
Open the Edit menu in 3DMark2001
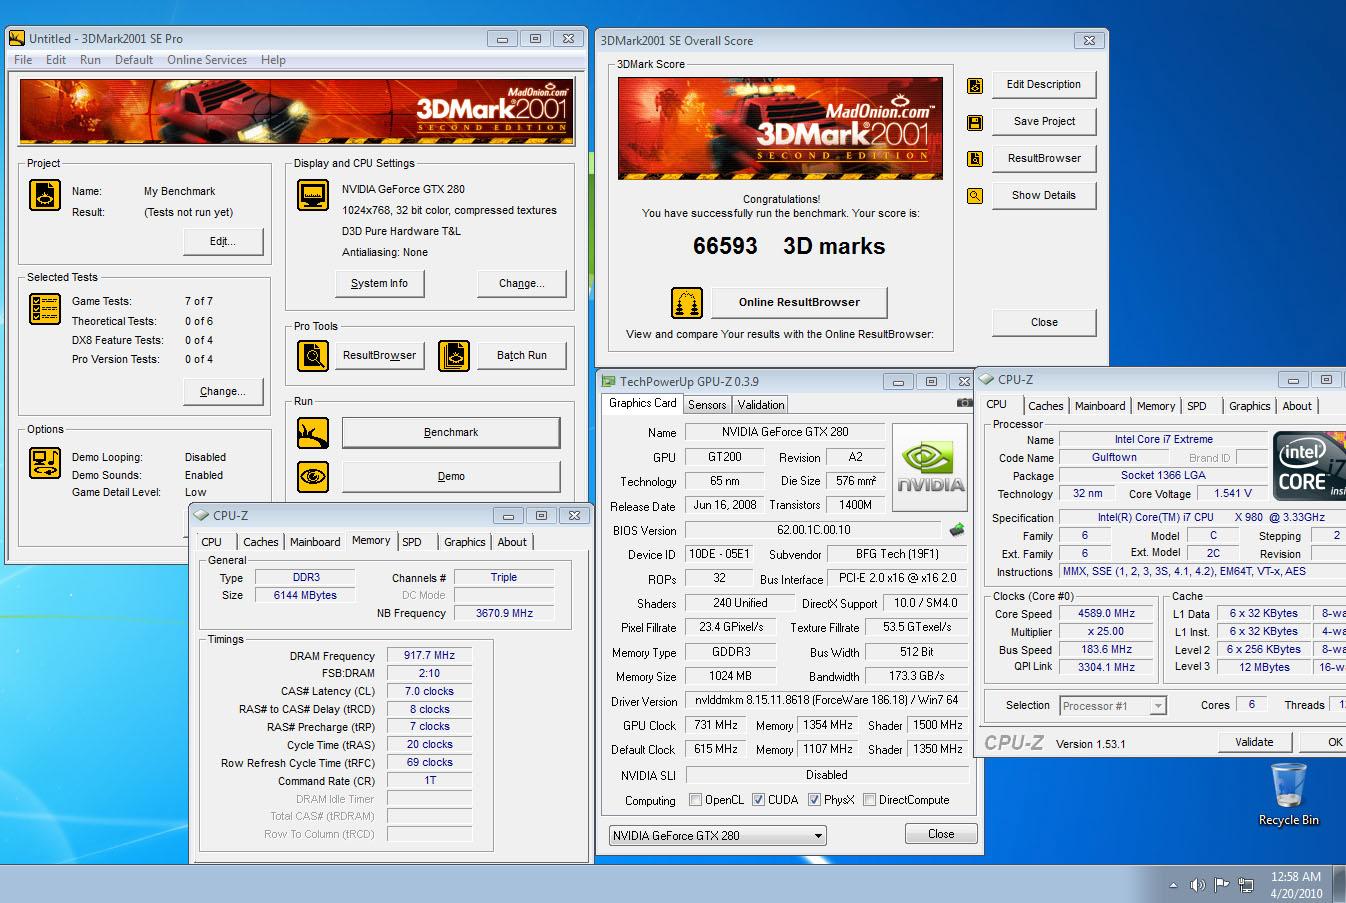click(x=56, y=60)
